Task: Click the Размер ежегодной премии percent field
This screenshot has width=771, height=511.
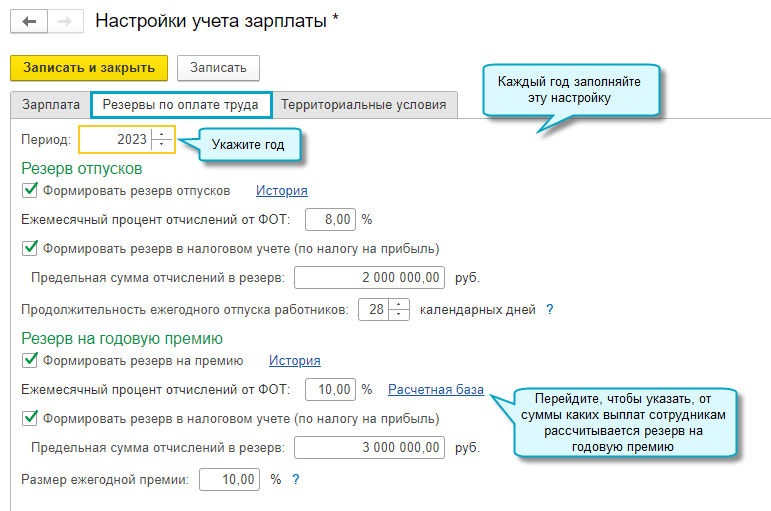Action: pyautogui.click(x=230, y=480)
